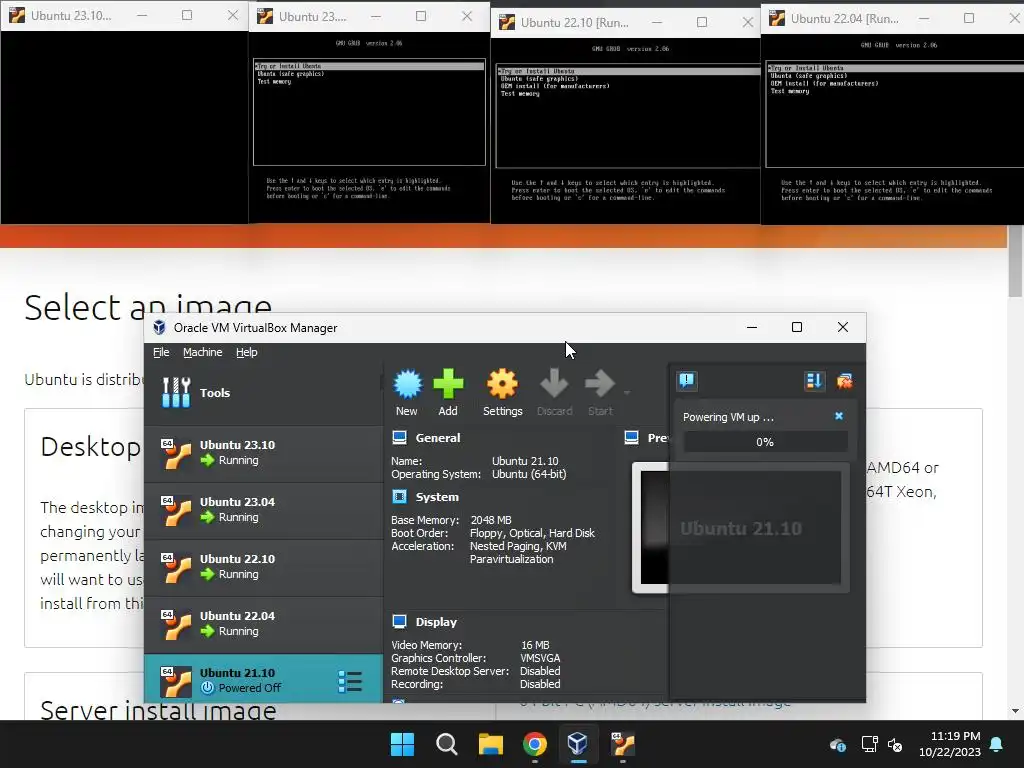The width and height of the screenshot is (1024, 768).
Task: Click the Desktop heading on the webpage
Action: 90,447
